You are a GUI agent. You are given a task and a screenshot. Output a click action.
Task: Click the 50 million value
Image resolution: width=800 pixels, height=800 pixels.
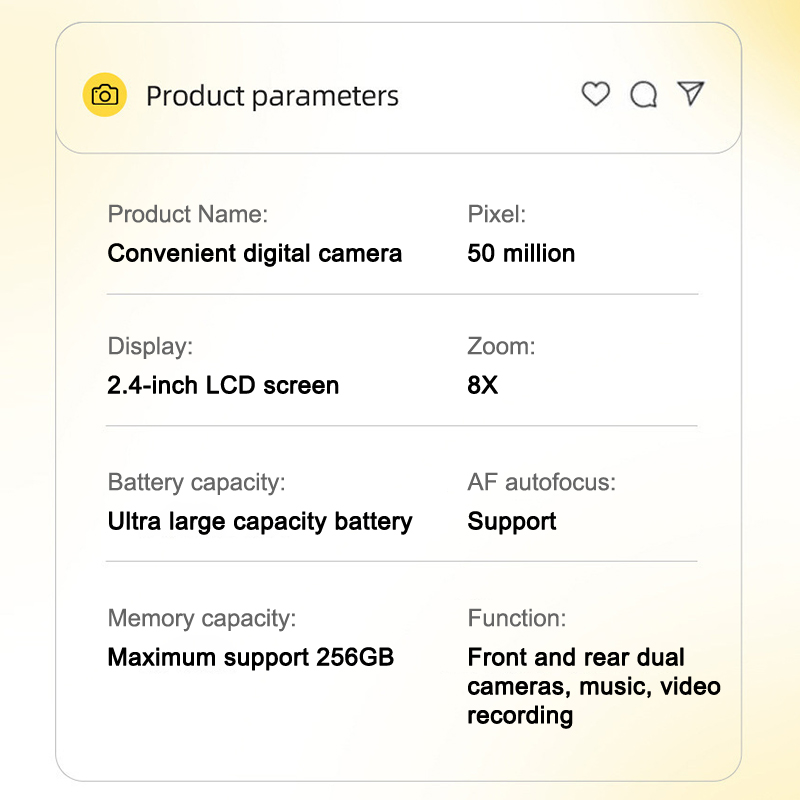521,253
